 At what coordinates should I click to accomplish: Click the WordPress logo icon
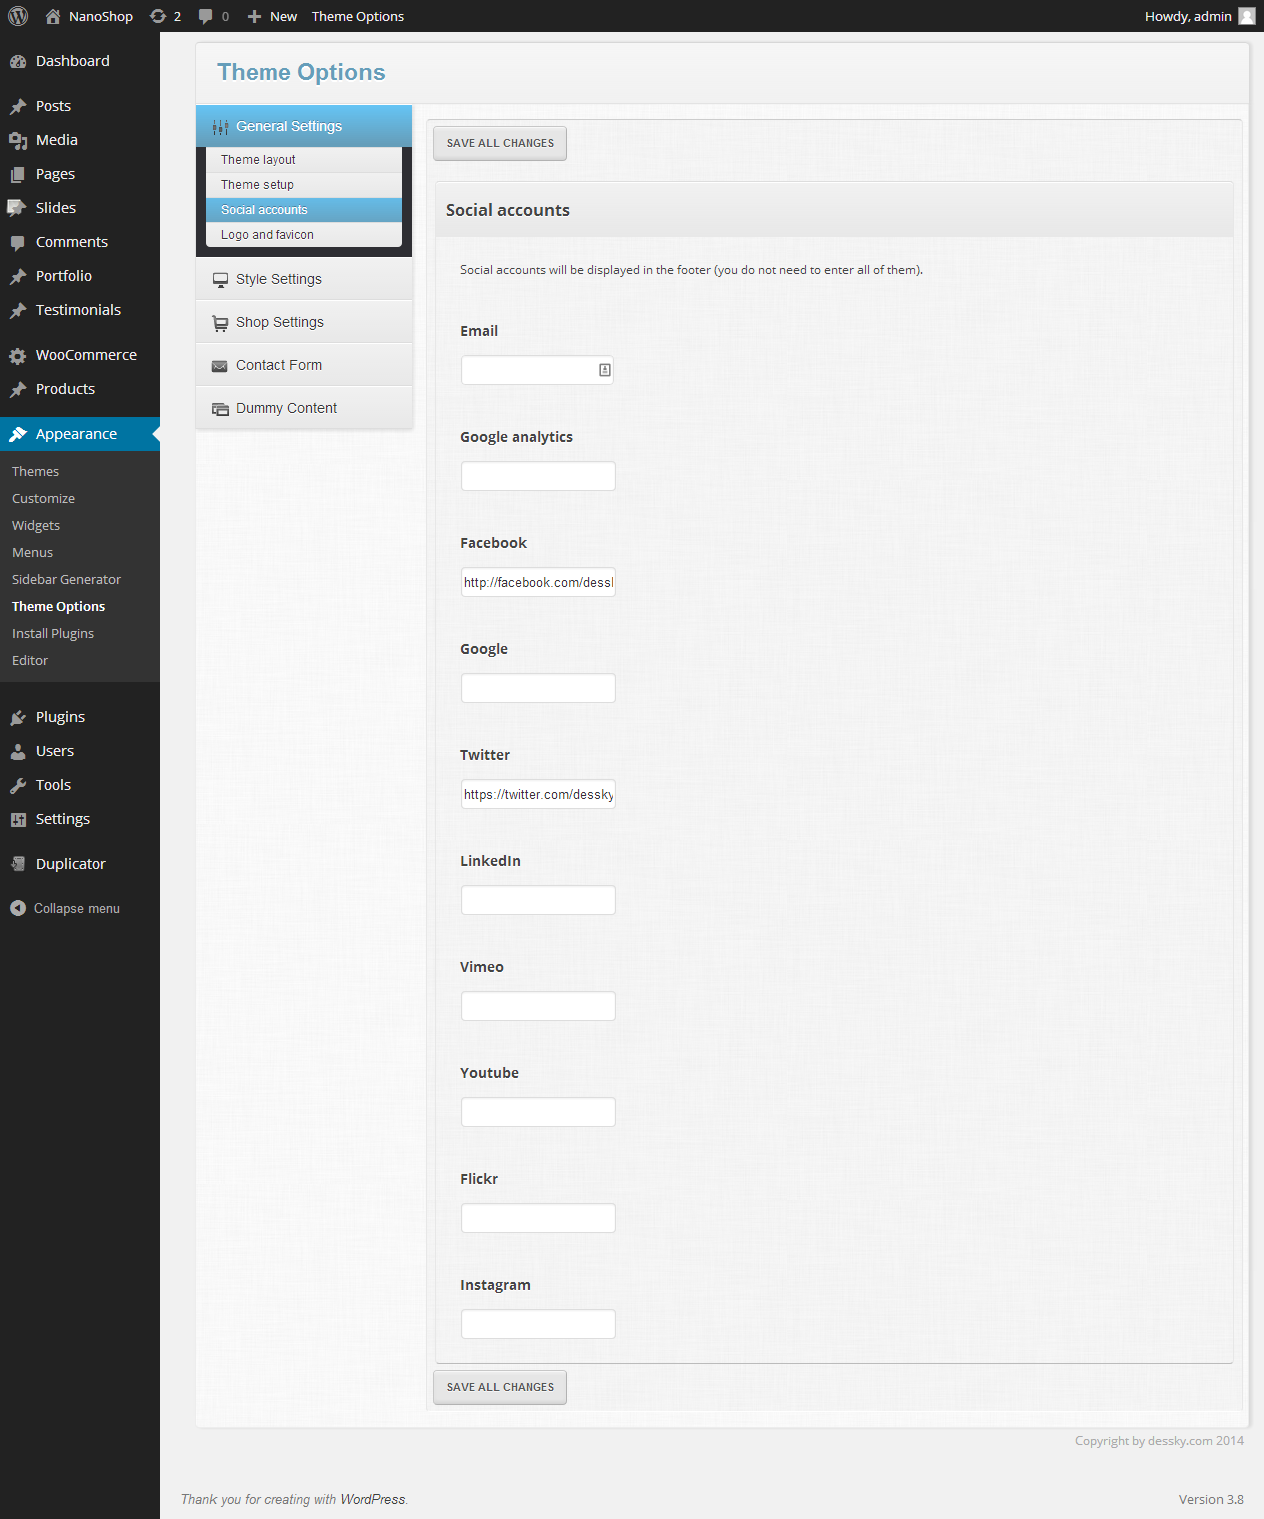coord(18,16)
